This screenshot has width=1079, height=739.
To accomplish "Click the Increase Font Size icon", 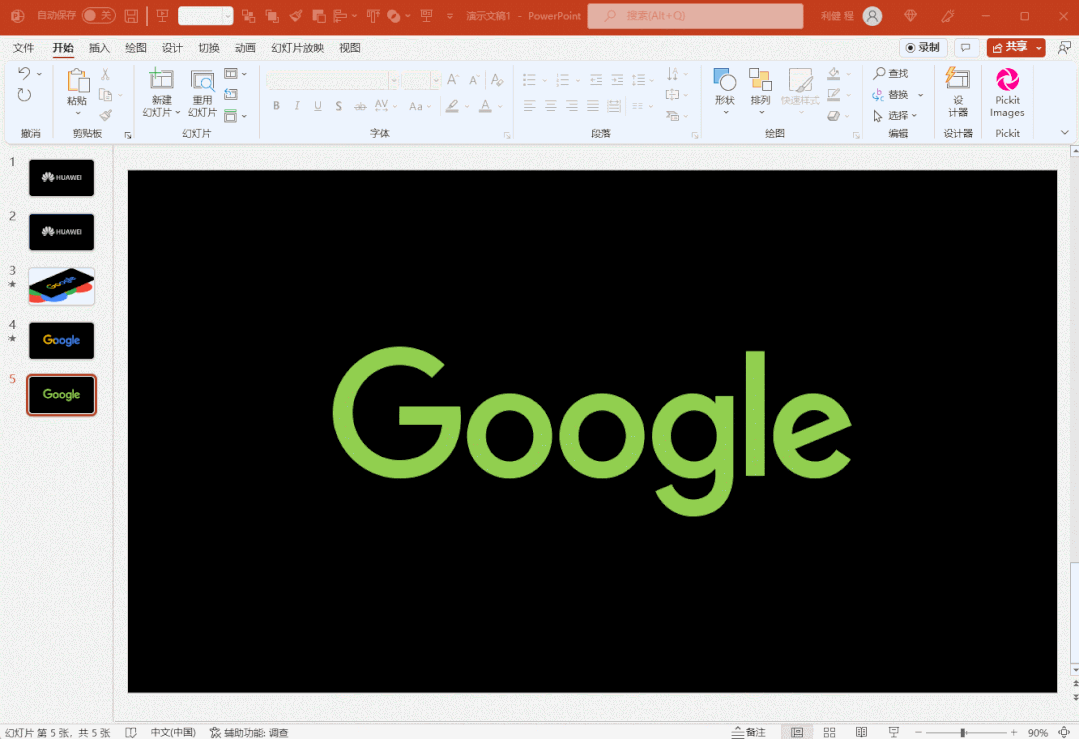I will point(452,80).
